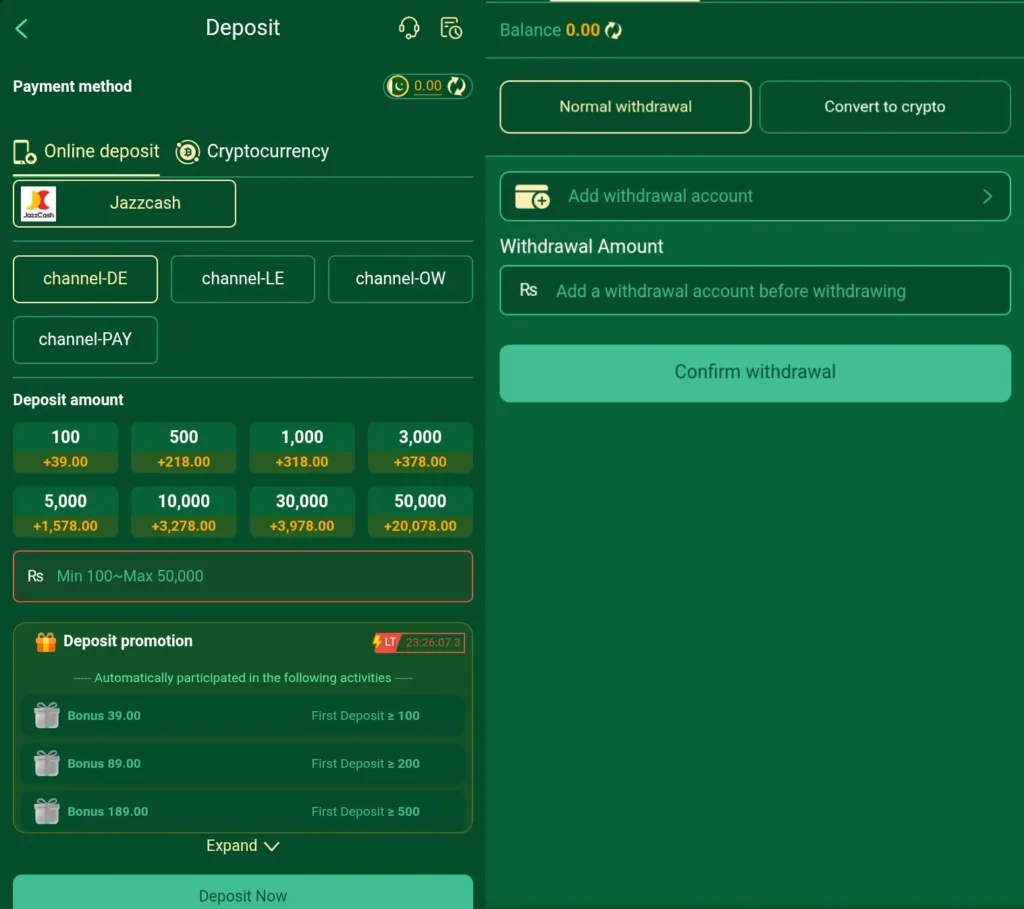The image size is (1024, 909).
Task: Switch to Online deposit tab
Action: (86, 152)
